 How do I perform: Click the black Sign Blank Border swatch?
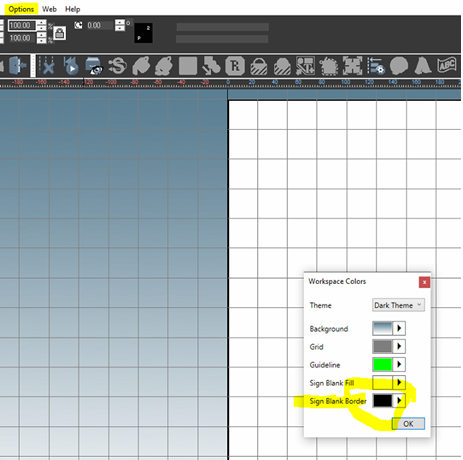(x=382, y=400)
